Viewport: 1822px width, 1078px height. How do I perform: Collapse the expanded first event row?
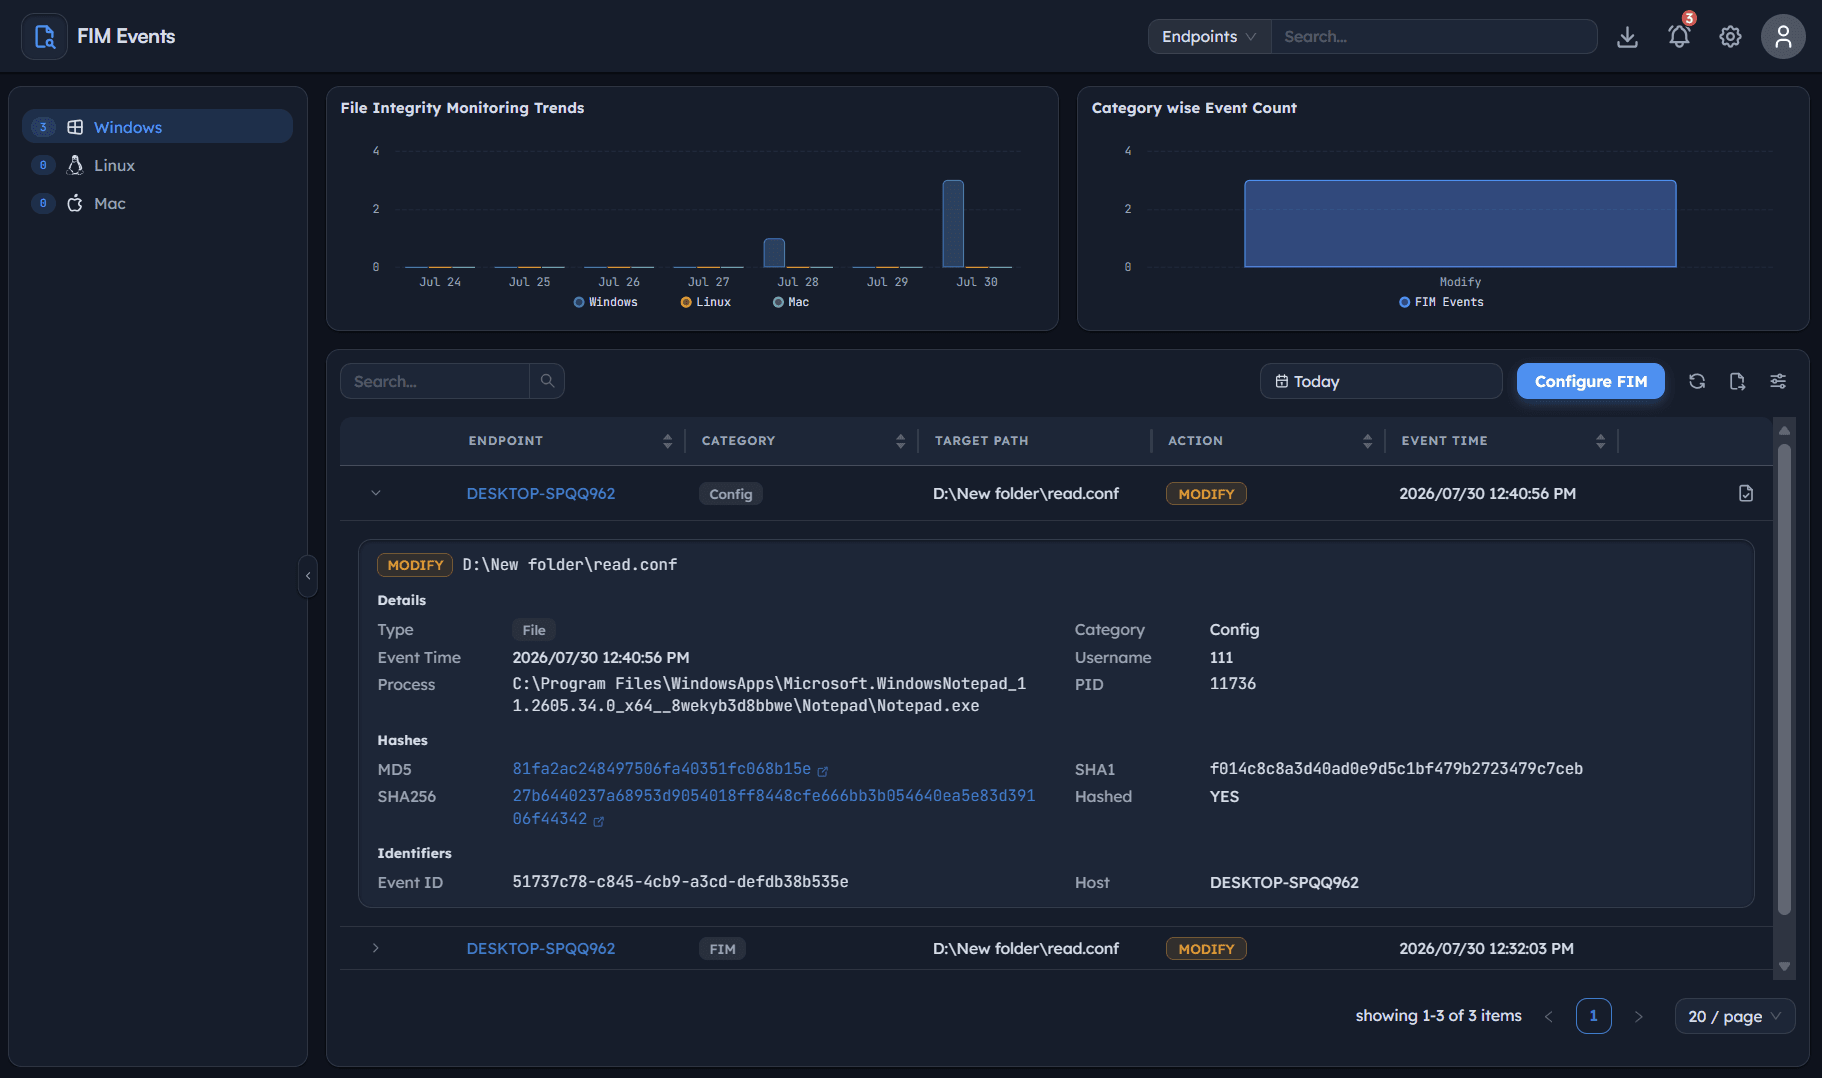(x=376, y=493)
